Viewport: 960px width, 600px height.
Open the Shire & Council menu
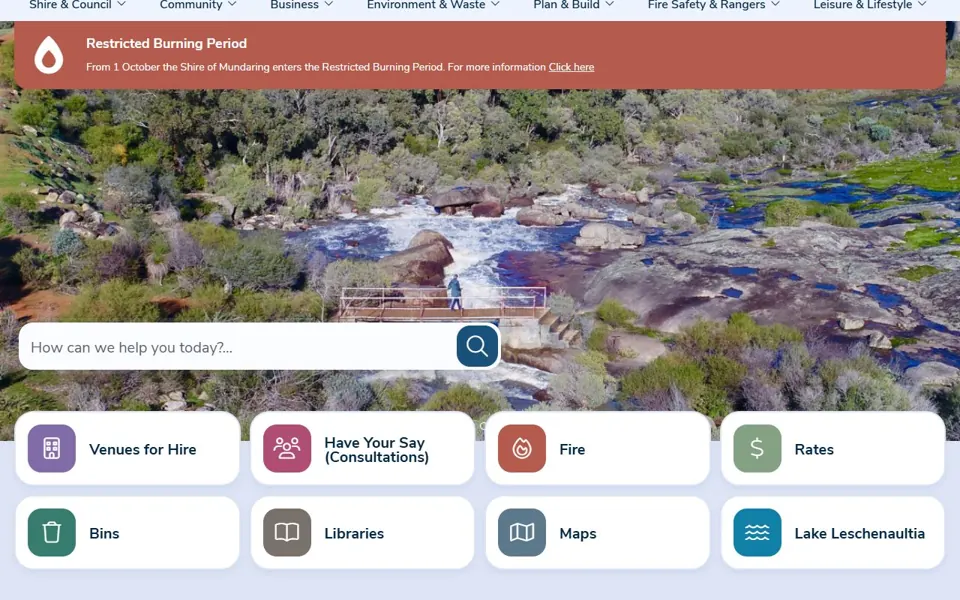(70, 5)
